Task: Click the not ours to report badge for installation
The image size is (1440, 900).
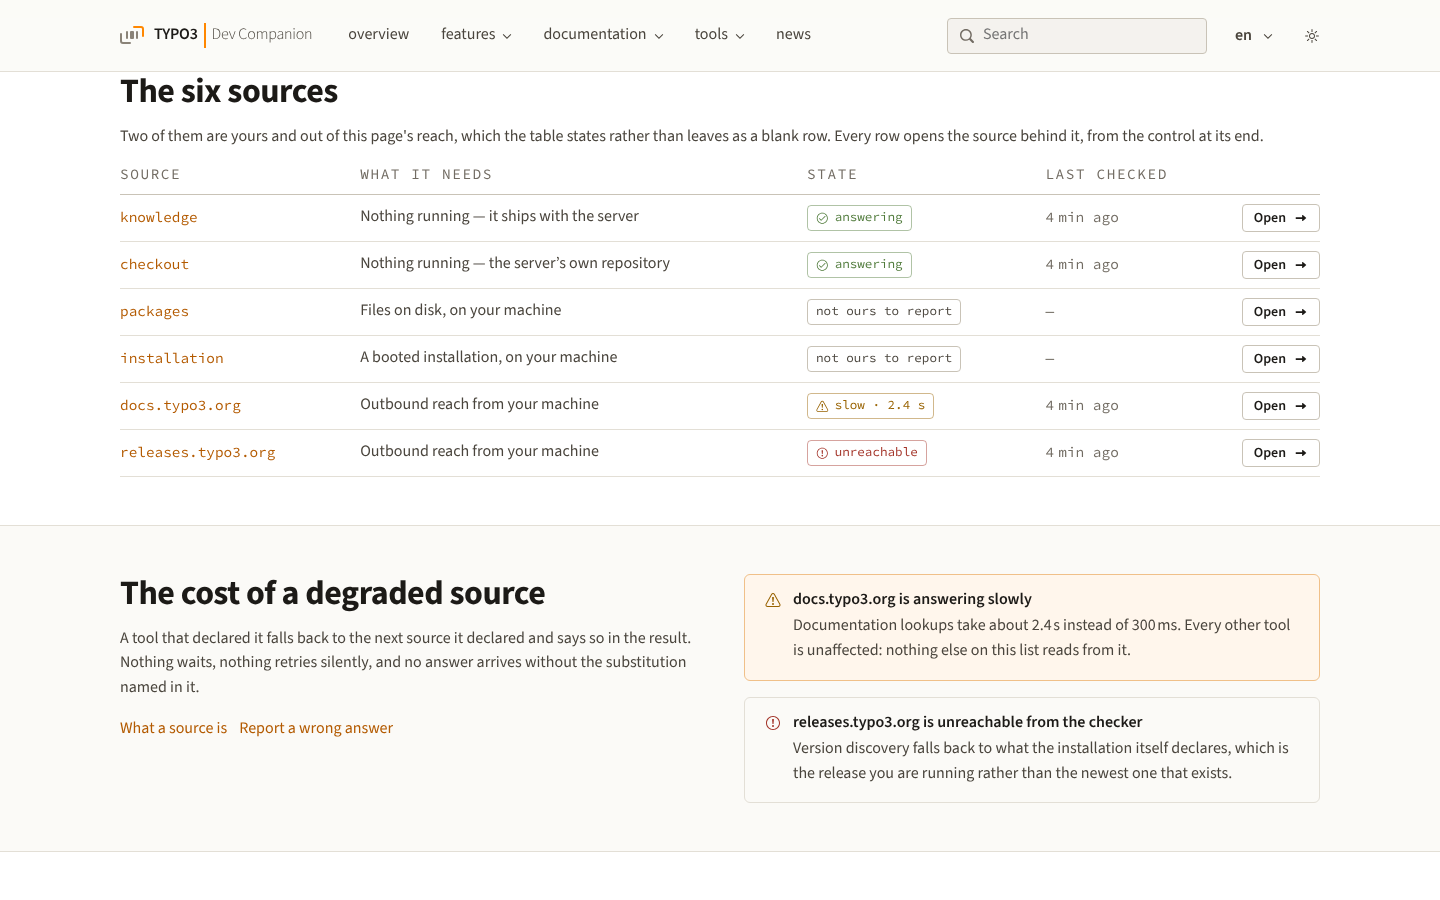Action: coord(884,359)
